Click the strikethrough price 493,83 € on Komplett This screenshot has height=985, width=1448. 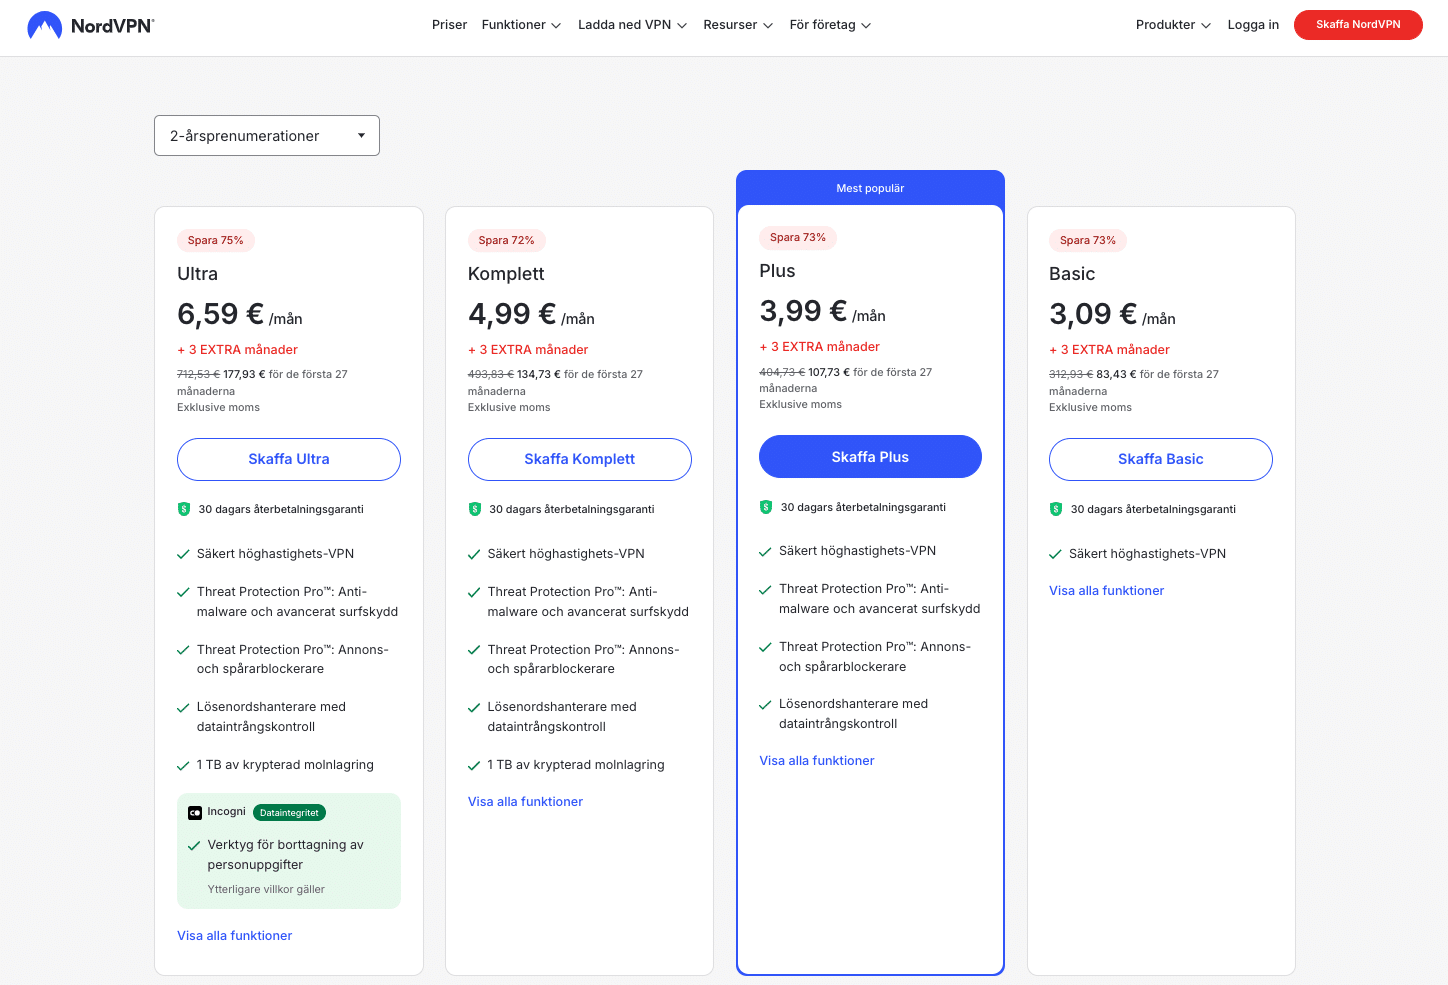point(490,375)
